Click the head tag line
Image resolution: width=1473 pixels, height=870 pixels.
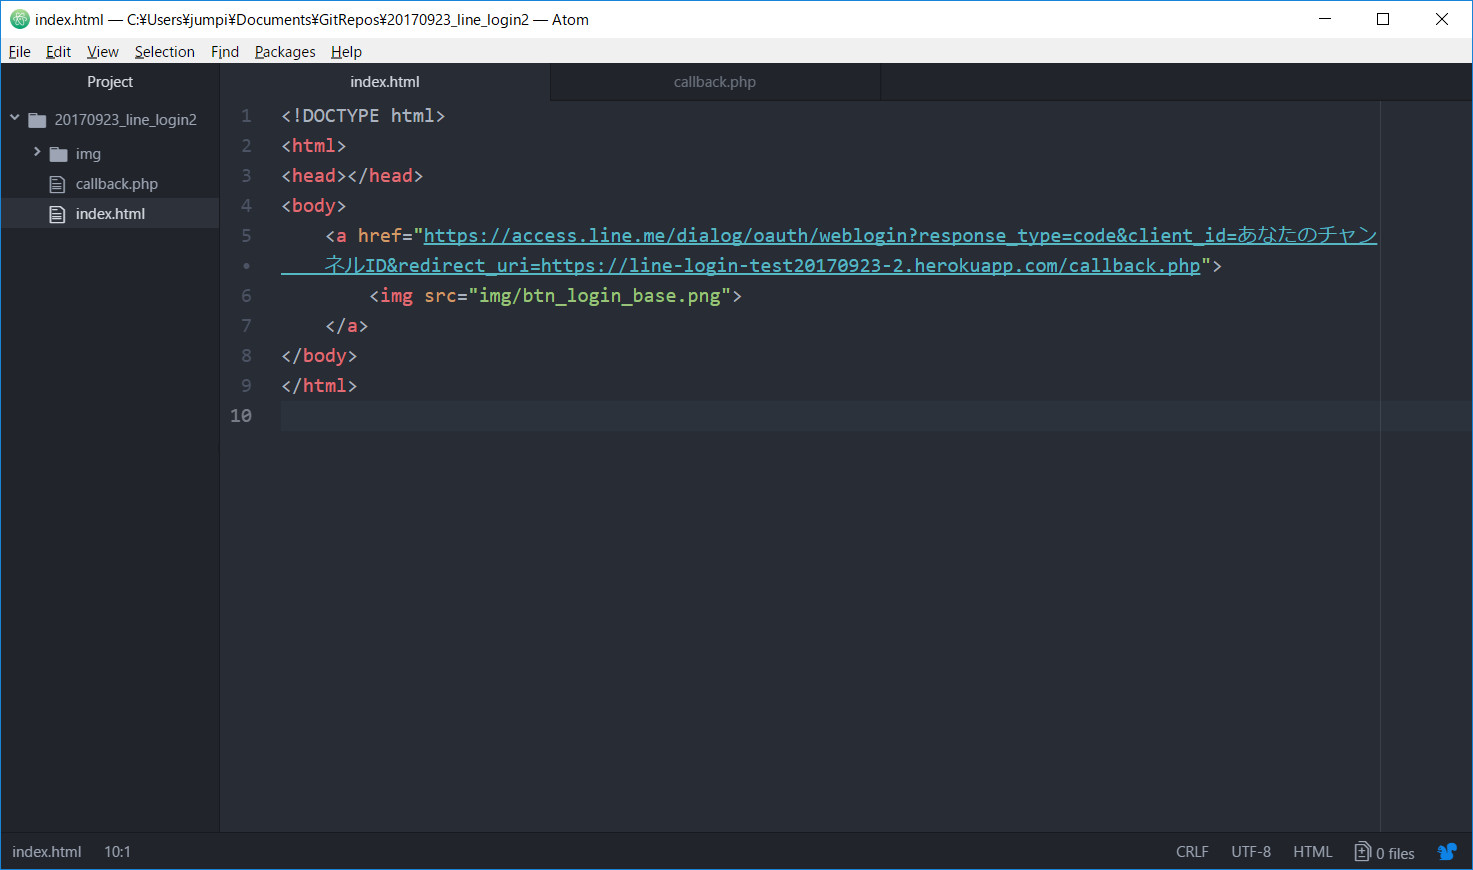(x=352, y=176)
